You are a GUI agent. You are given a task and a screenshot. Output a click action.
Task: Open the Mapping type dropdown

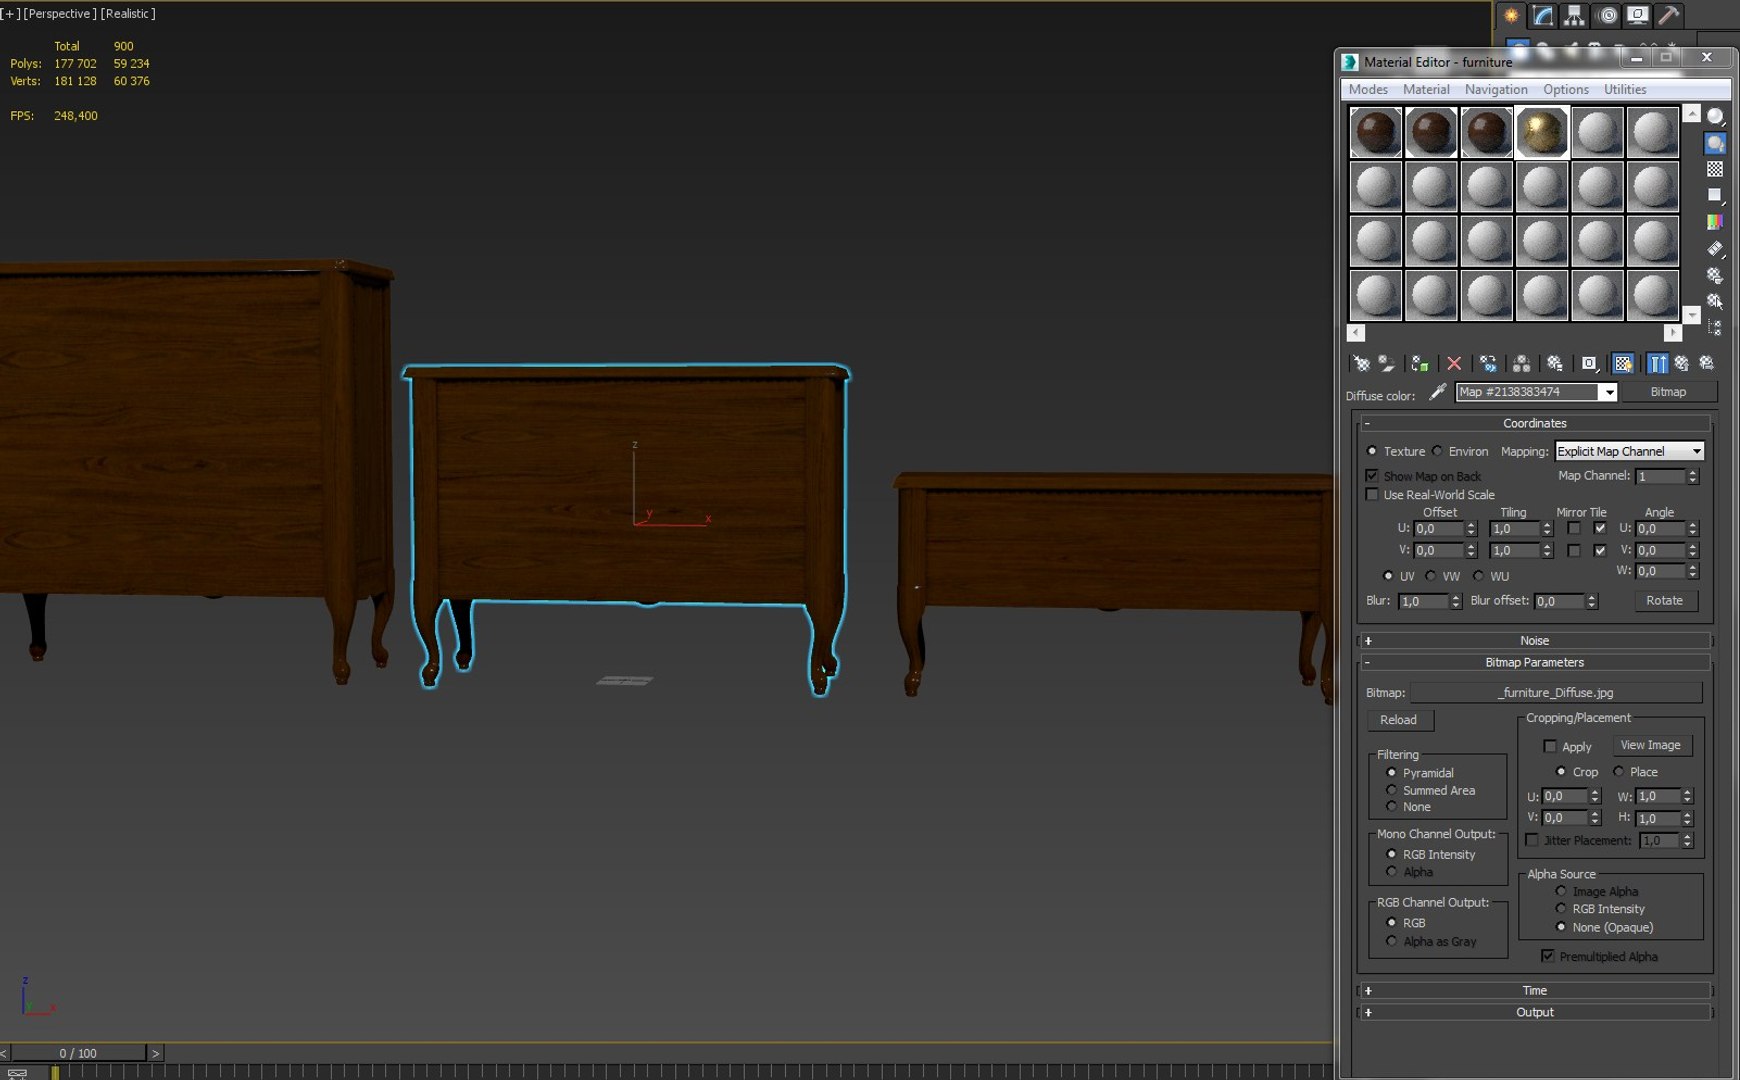[x=1629, y=451]
